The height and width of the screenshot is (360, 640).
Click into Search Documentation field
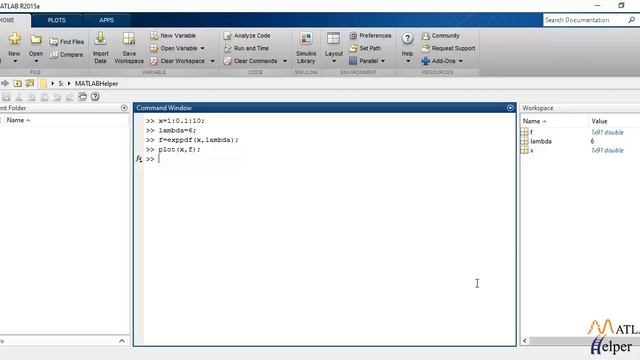click(584, 20)
